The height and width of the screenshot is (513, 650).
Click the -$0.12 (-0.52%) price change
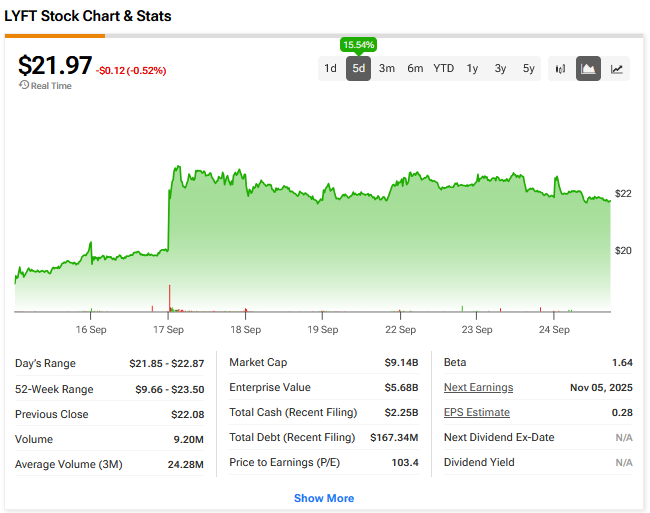click(131, 71)
